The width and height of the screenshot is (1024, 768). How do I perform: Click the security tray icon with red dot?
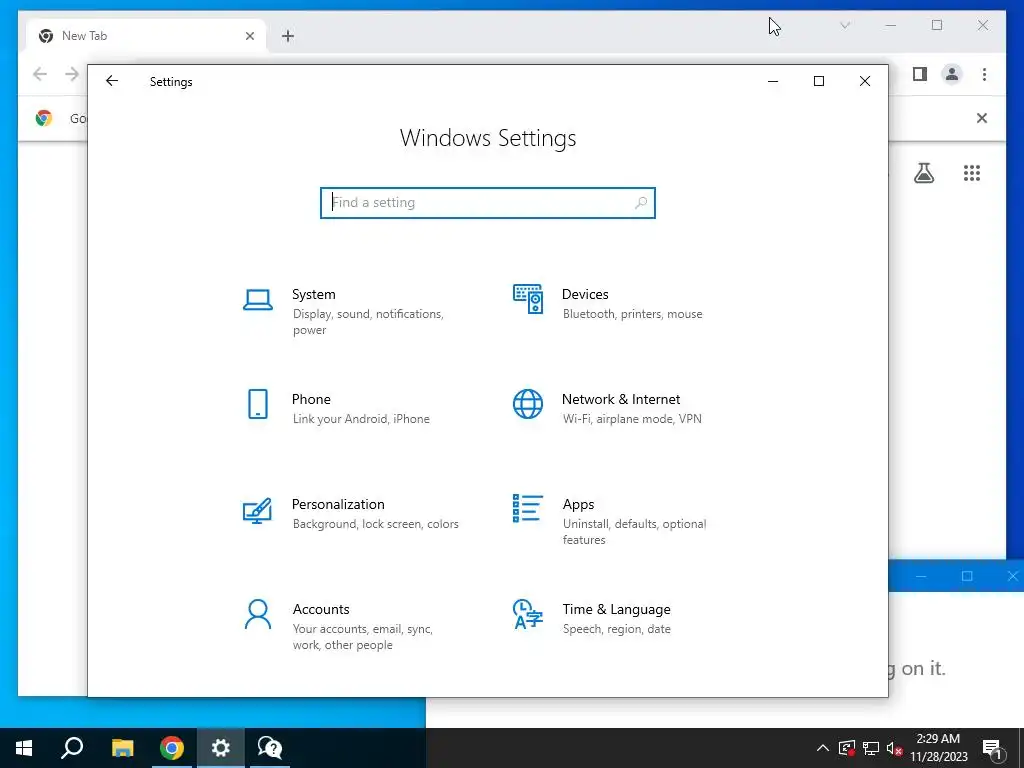tap(847, 748)
